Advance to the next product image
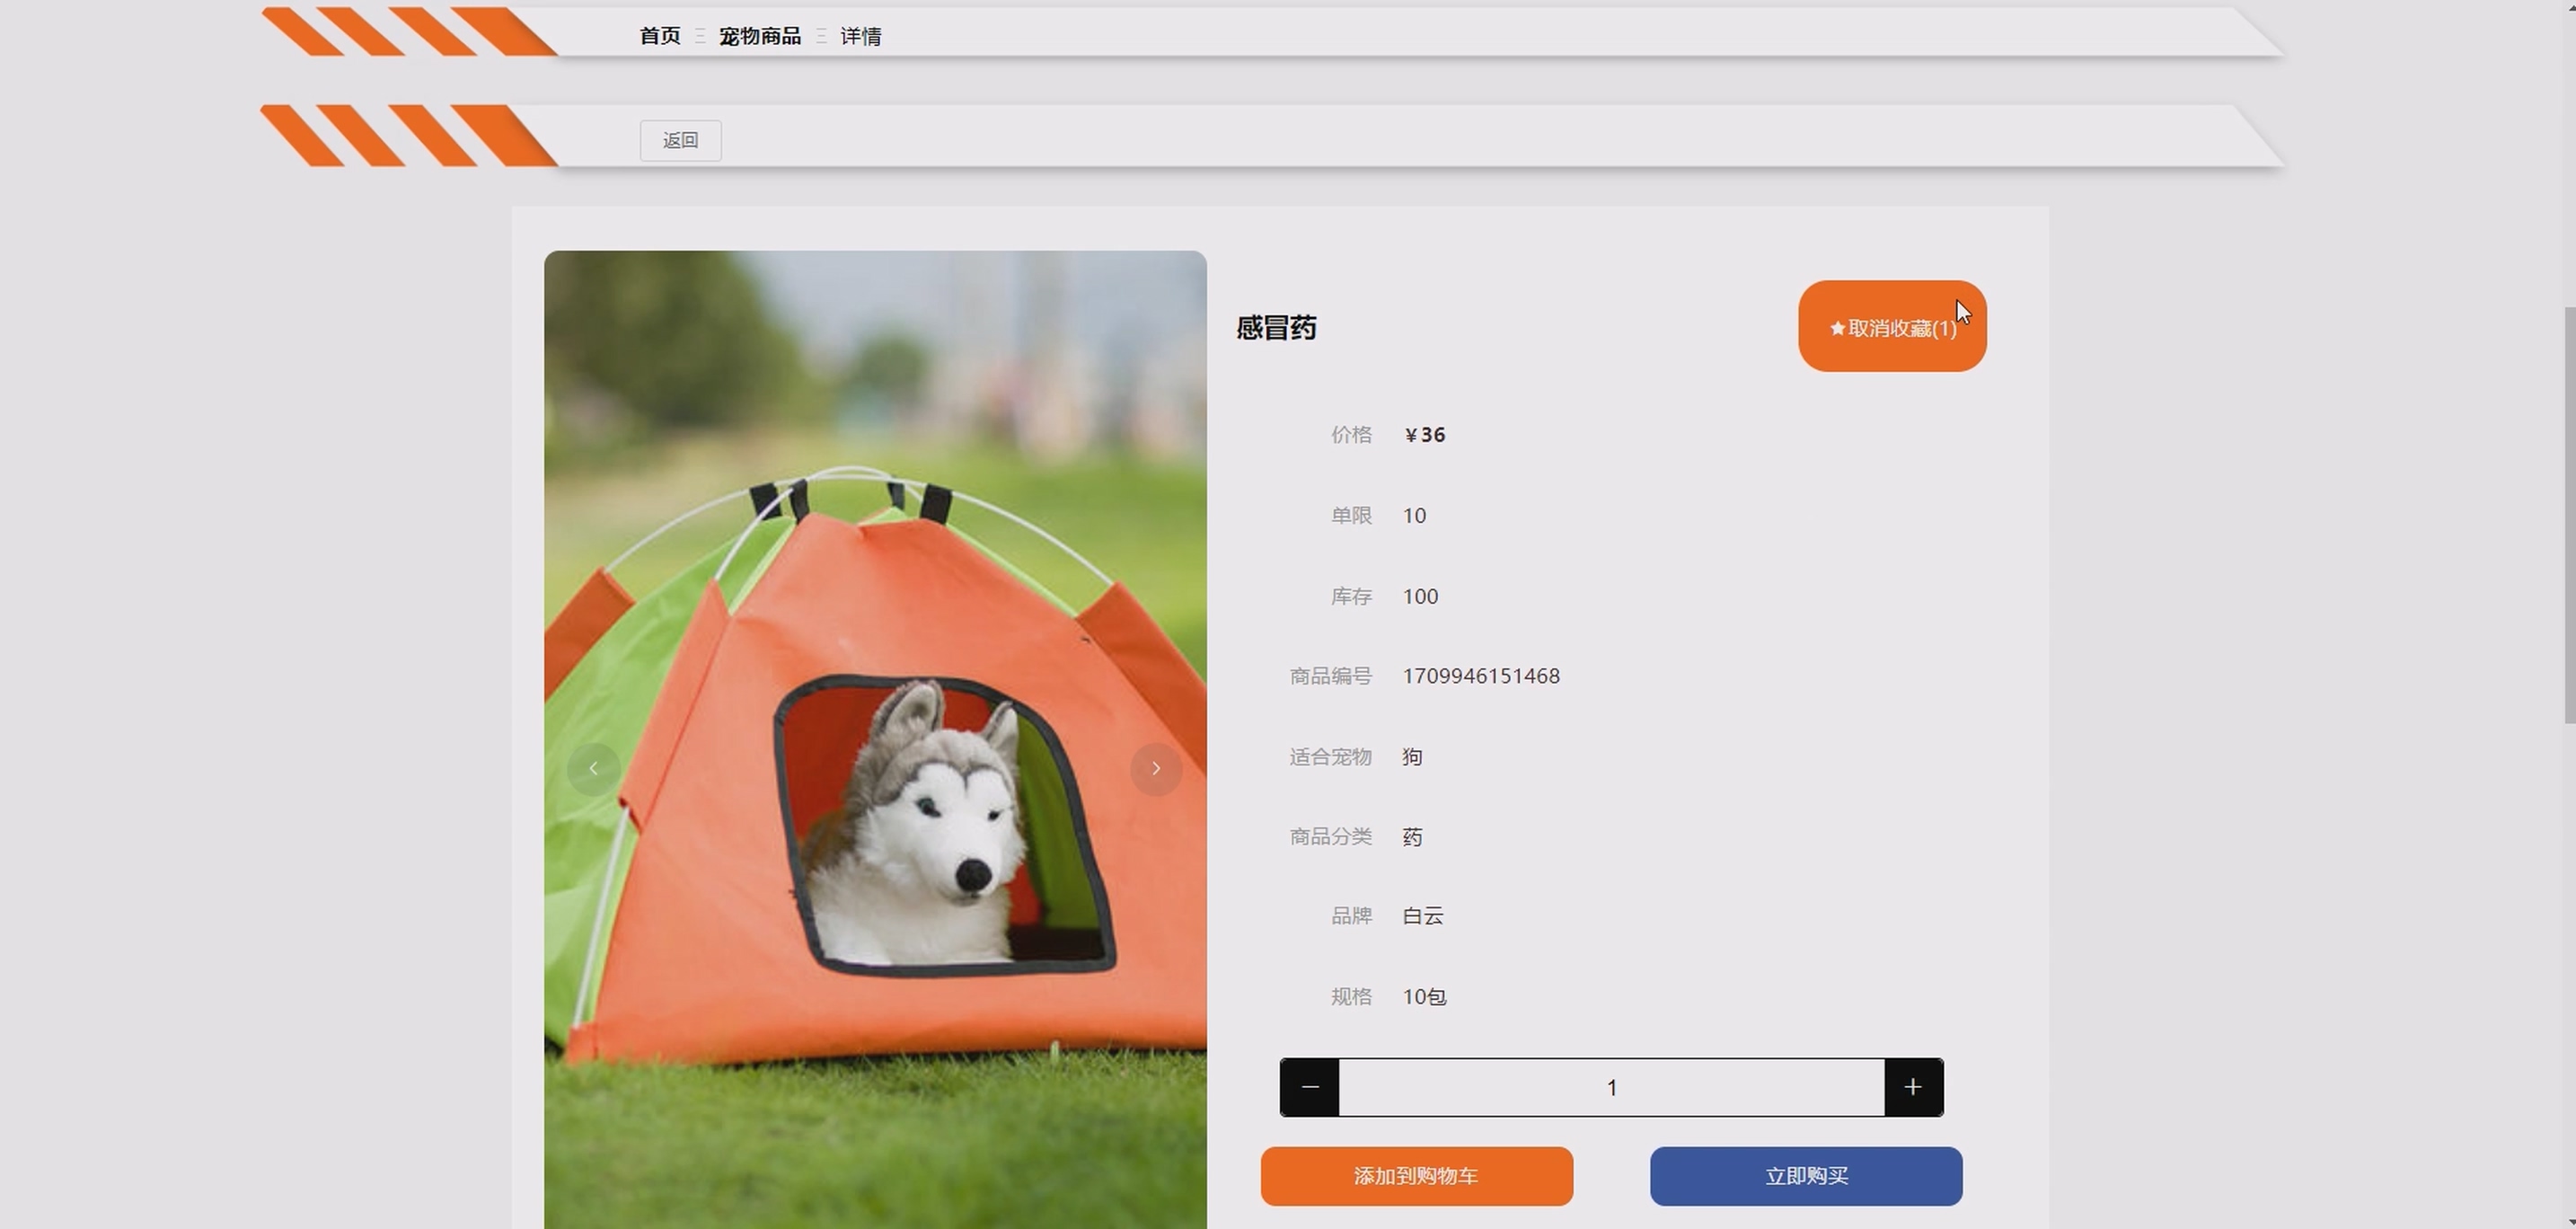The width and height of the screenshot is (2576, 1229). (1155, 769)
